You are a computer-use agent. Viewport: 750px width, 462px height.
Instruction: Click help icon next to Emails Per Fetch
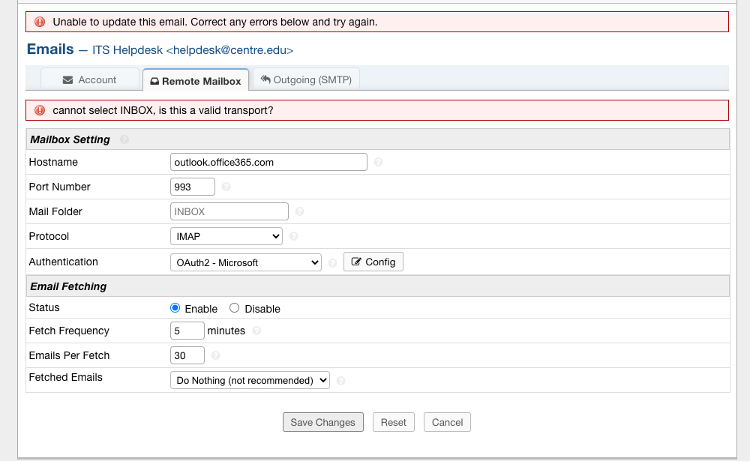[216, 355]
